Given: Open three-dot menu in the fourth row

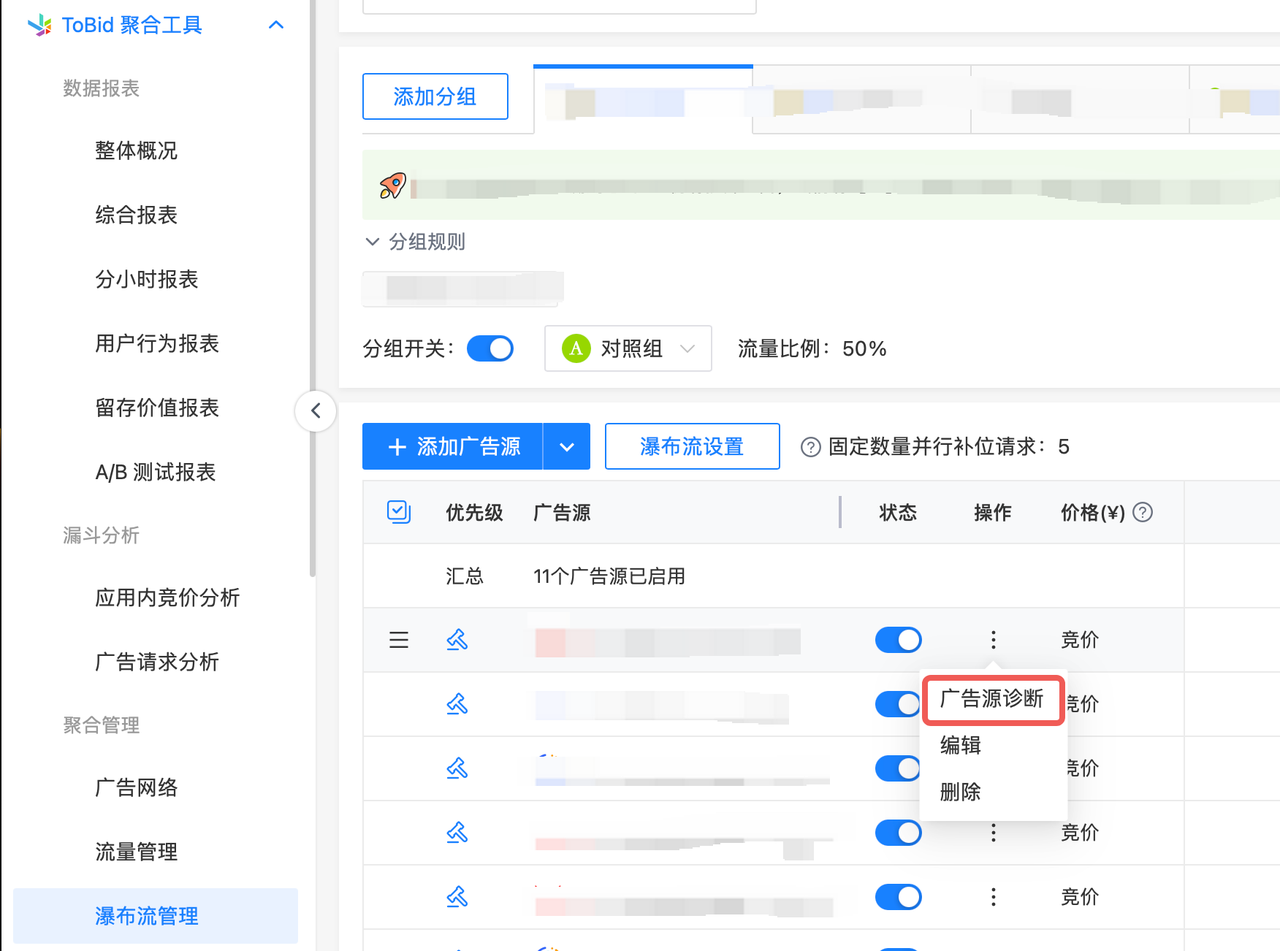Looking at the screenshot, I should [x=993, y=833].
